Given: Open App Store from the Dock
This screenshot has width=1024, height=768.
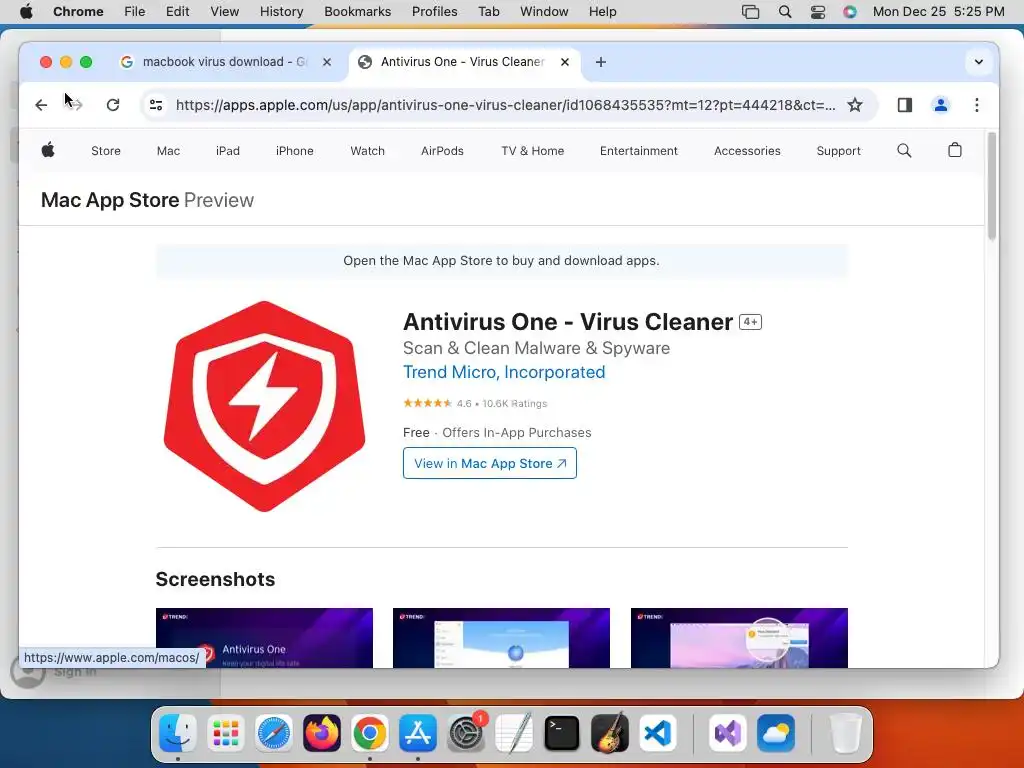Looking at the screenshot, I should point(418,733).
